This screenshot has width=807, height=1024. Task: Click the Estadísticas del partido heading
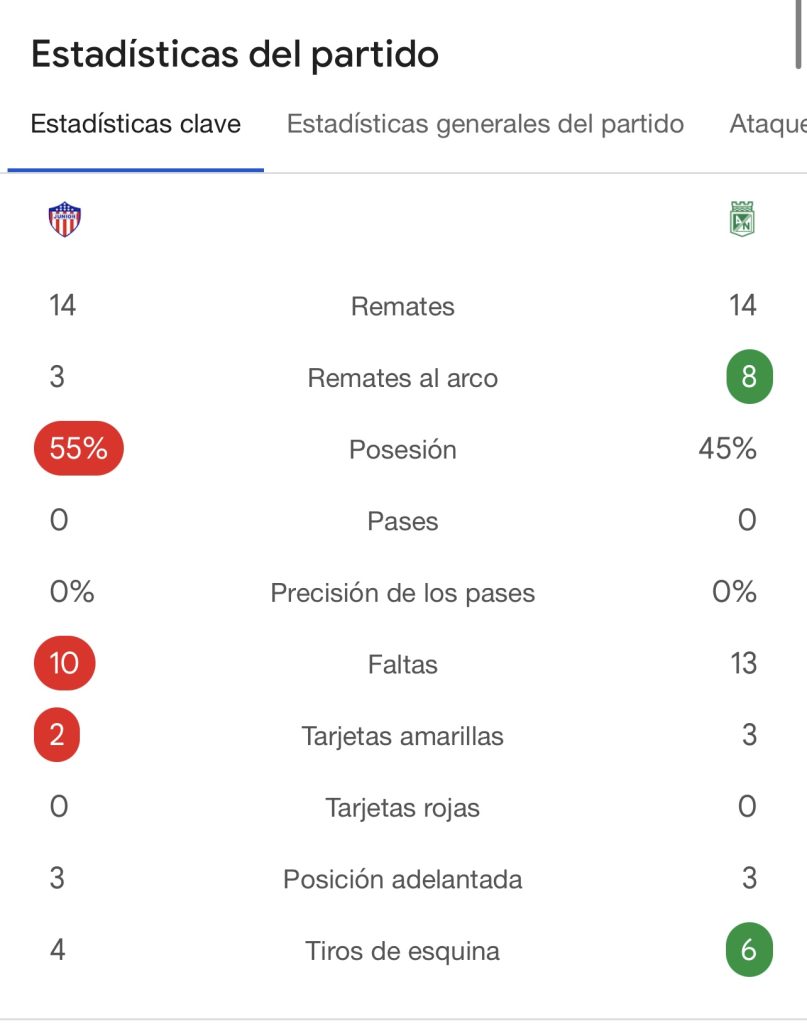[x=235, y=54]
